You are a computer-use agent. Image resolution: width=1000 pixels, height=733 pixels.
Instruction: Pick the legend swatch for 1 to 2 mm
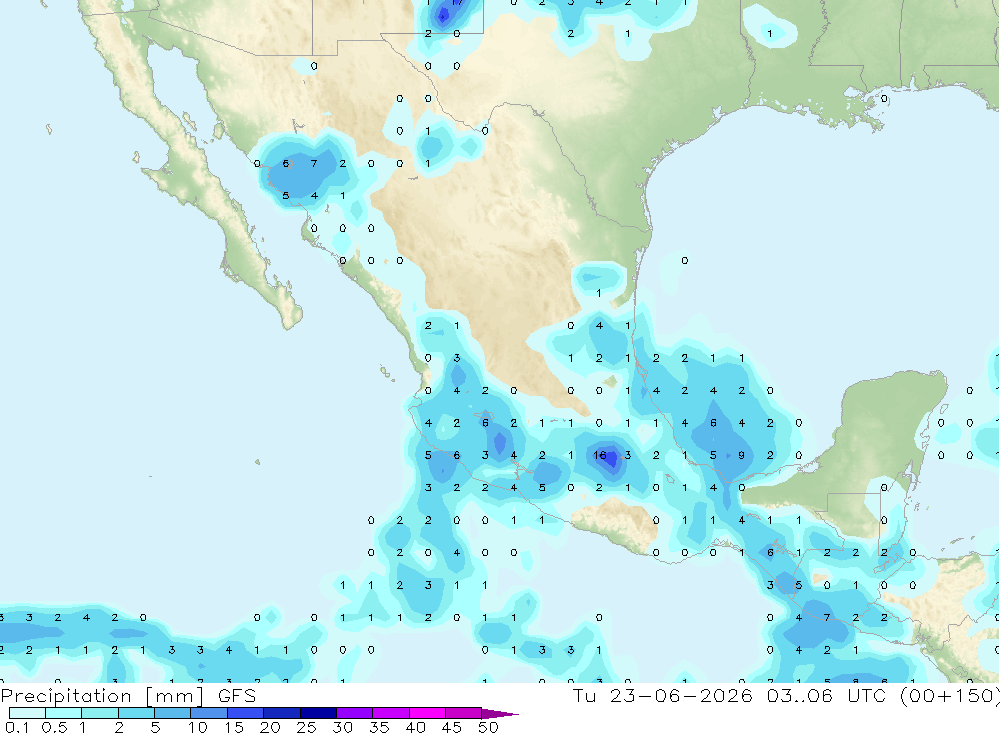coord(100,713)
